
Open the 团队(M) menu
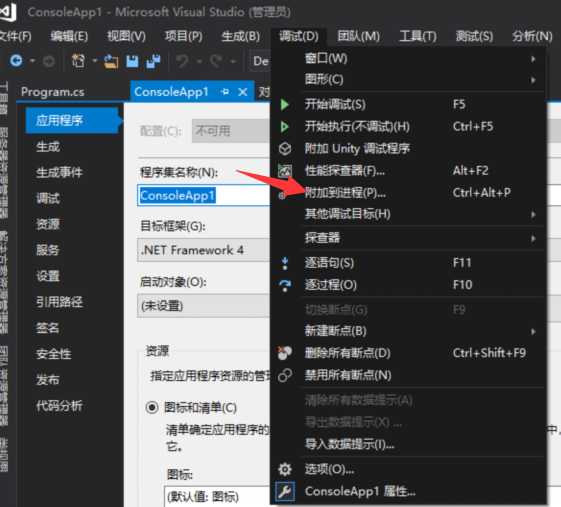[358, 36]
